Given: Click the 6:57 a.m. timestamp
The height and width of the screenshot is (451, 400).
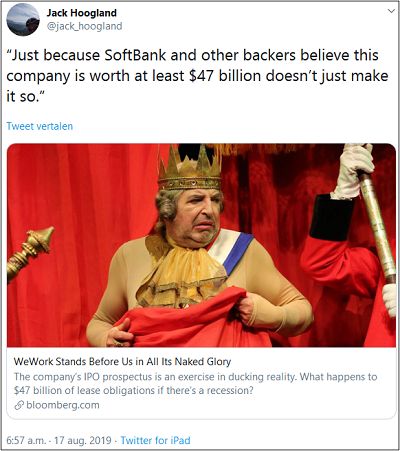Looking at the screenshot, I should (26, 440).
